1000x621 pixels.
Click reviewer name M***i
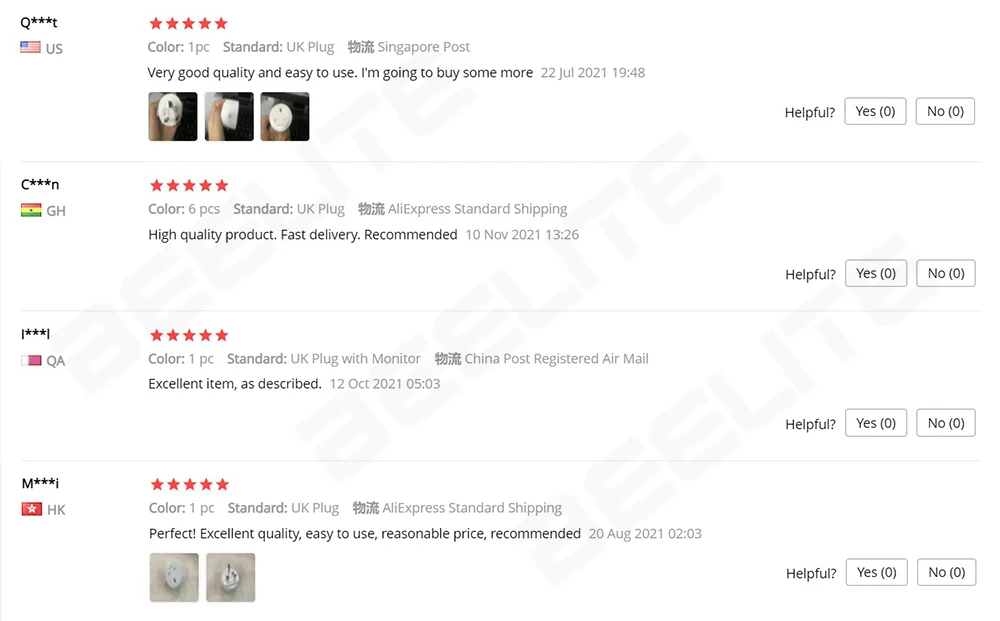pyautogui.click(x=40, y=483)
